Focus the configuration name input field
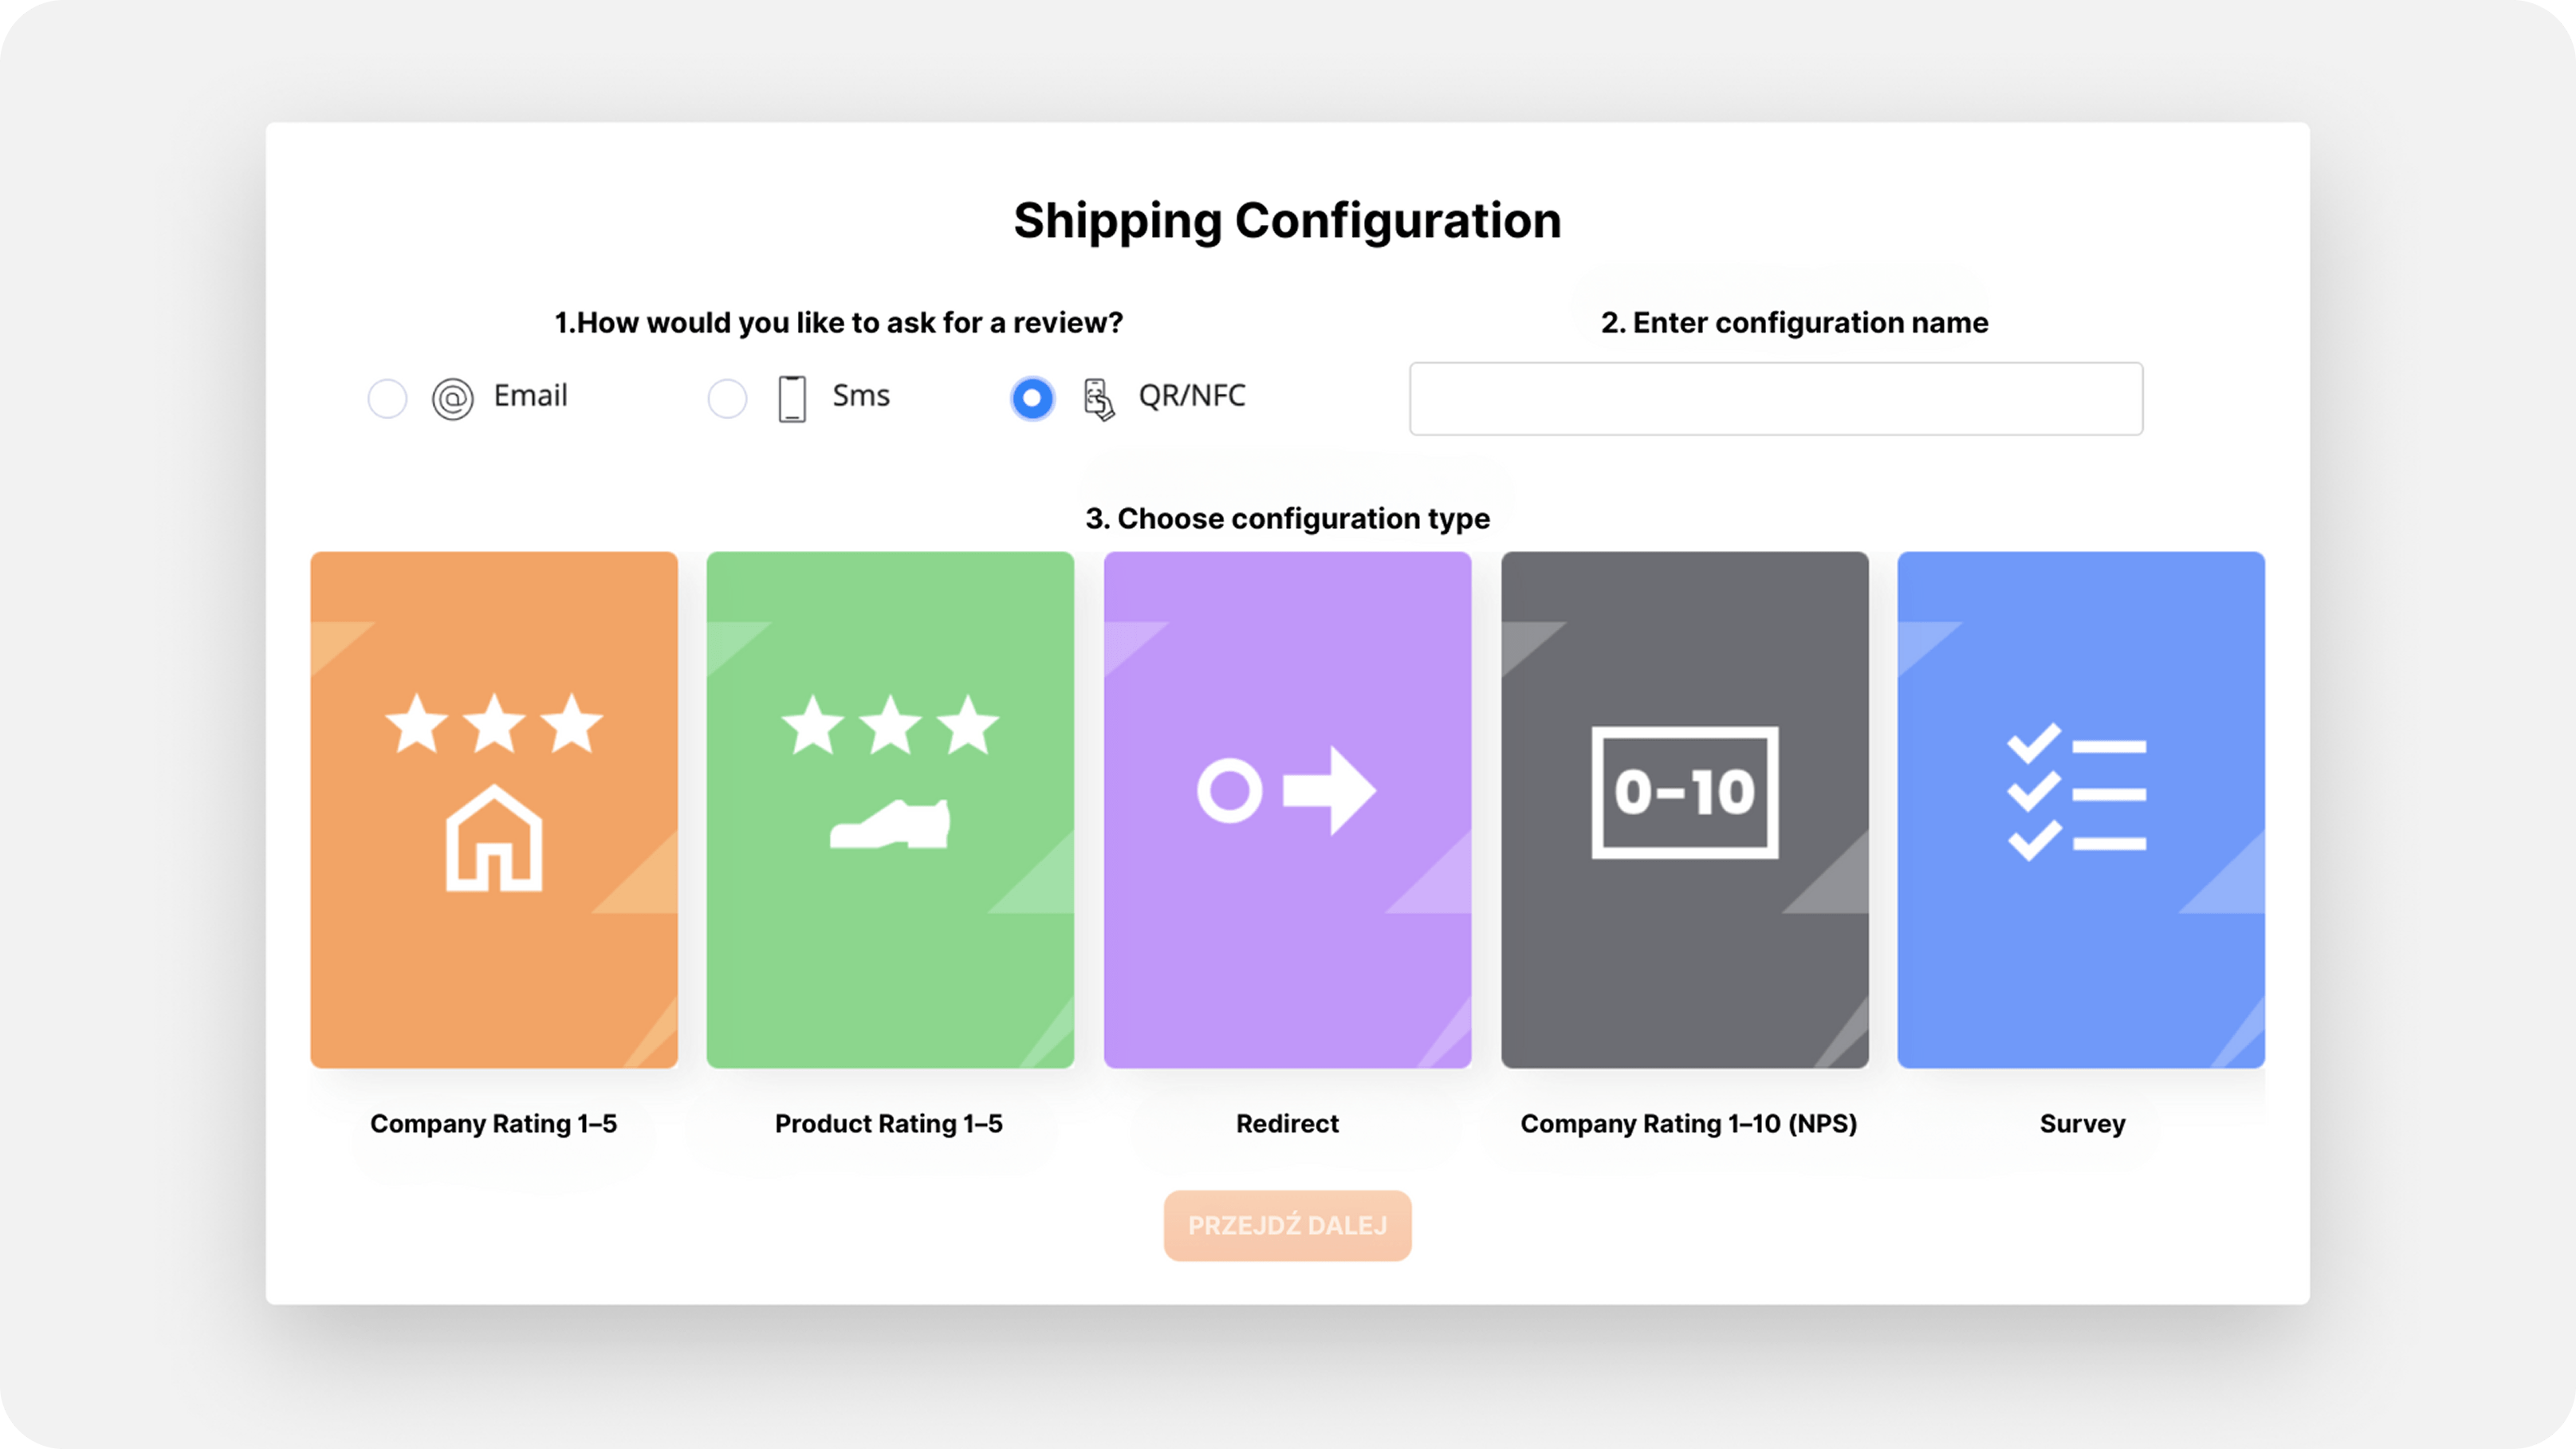The width and height of the screenshot is (2576, 1449). [1776, 398]
